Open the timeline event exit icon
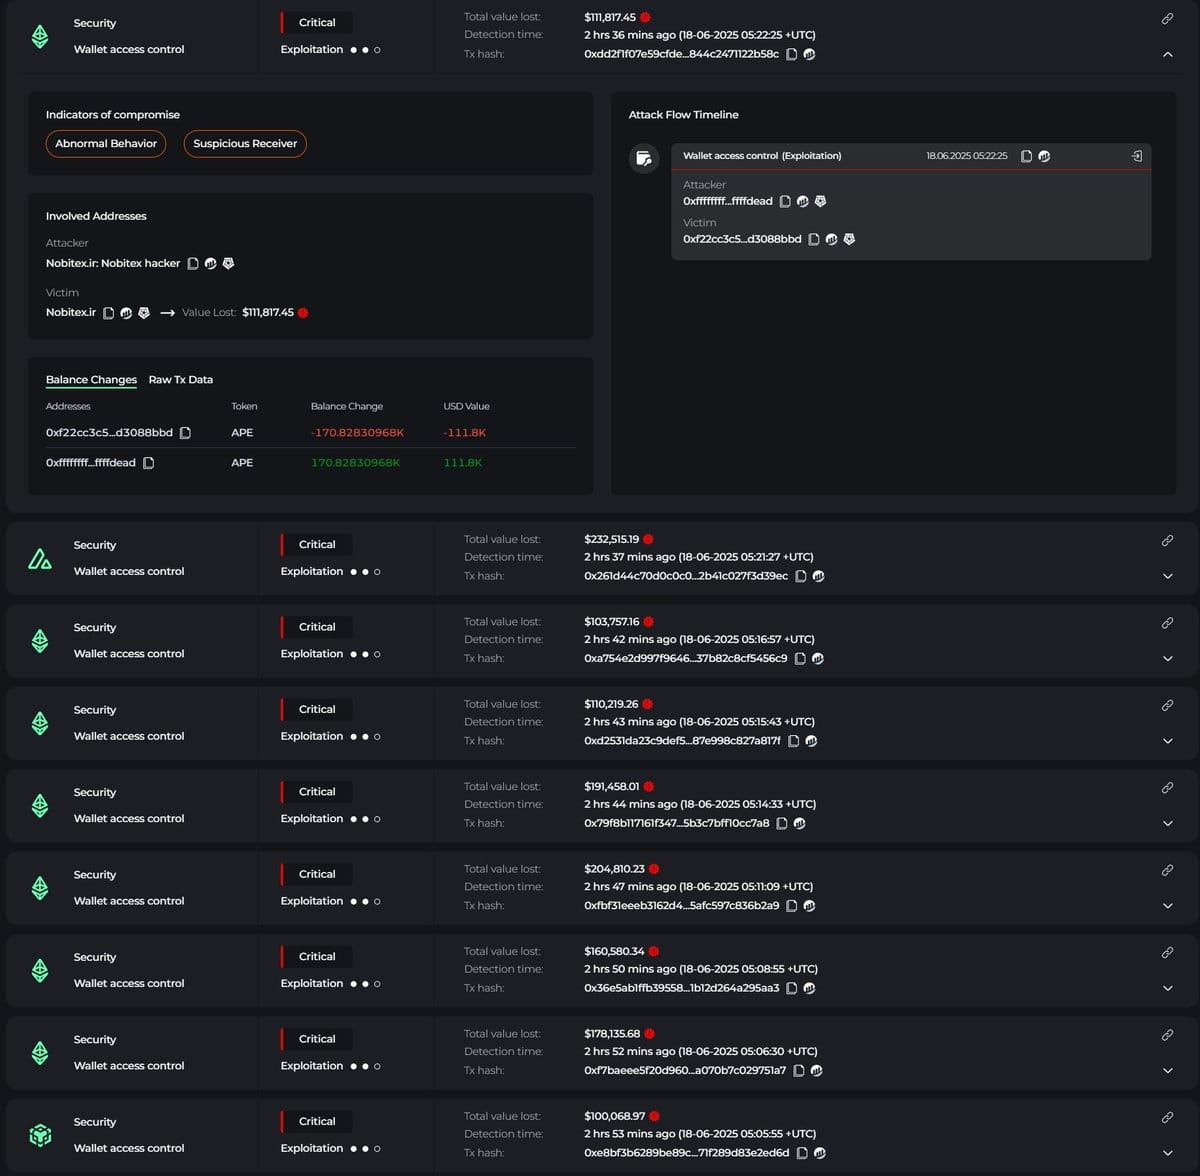Screen dimensions: 1200x1176 [x=1136, y=156]
